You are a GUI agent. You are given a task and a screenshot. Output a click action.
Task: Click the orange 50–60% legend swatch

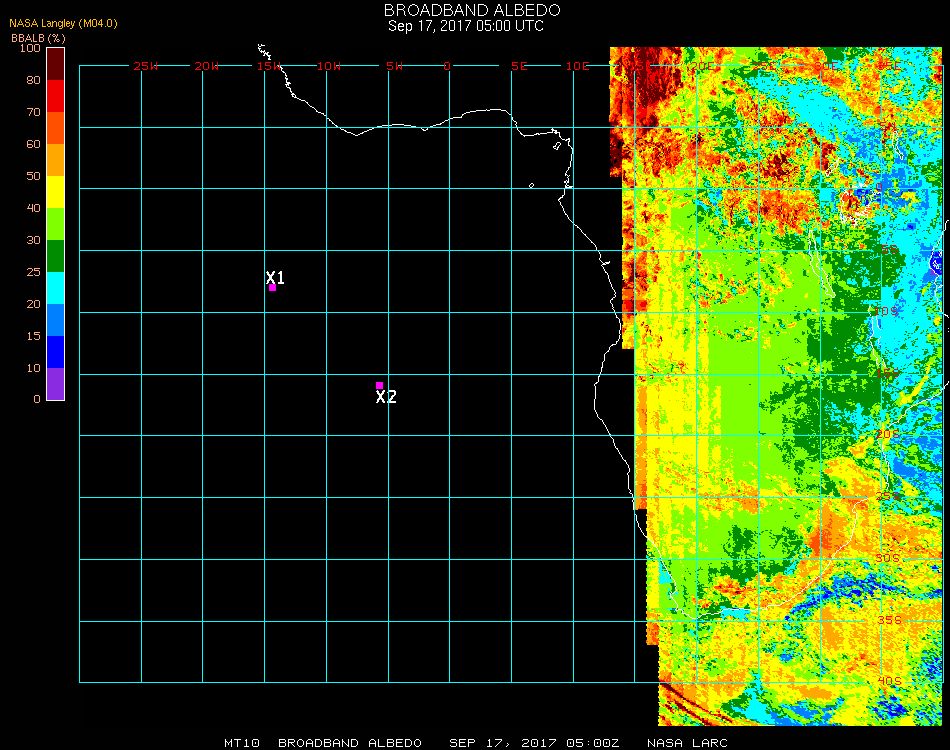55,159
